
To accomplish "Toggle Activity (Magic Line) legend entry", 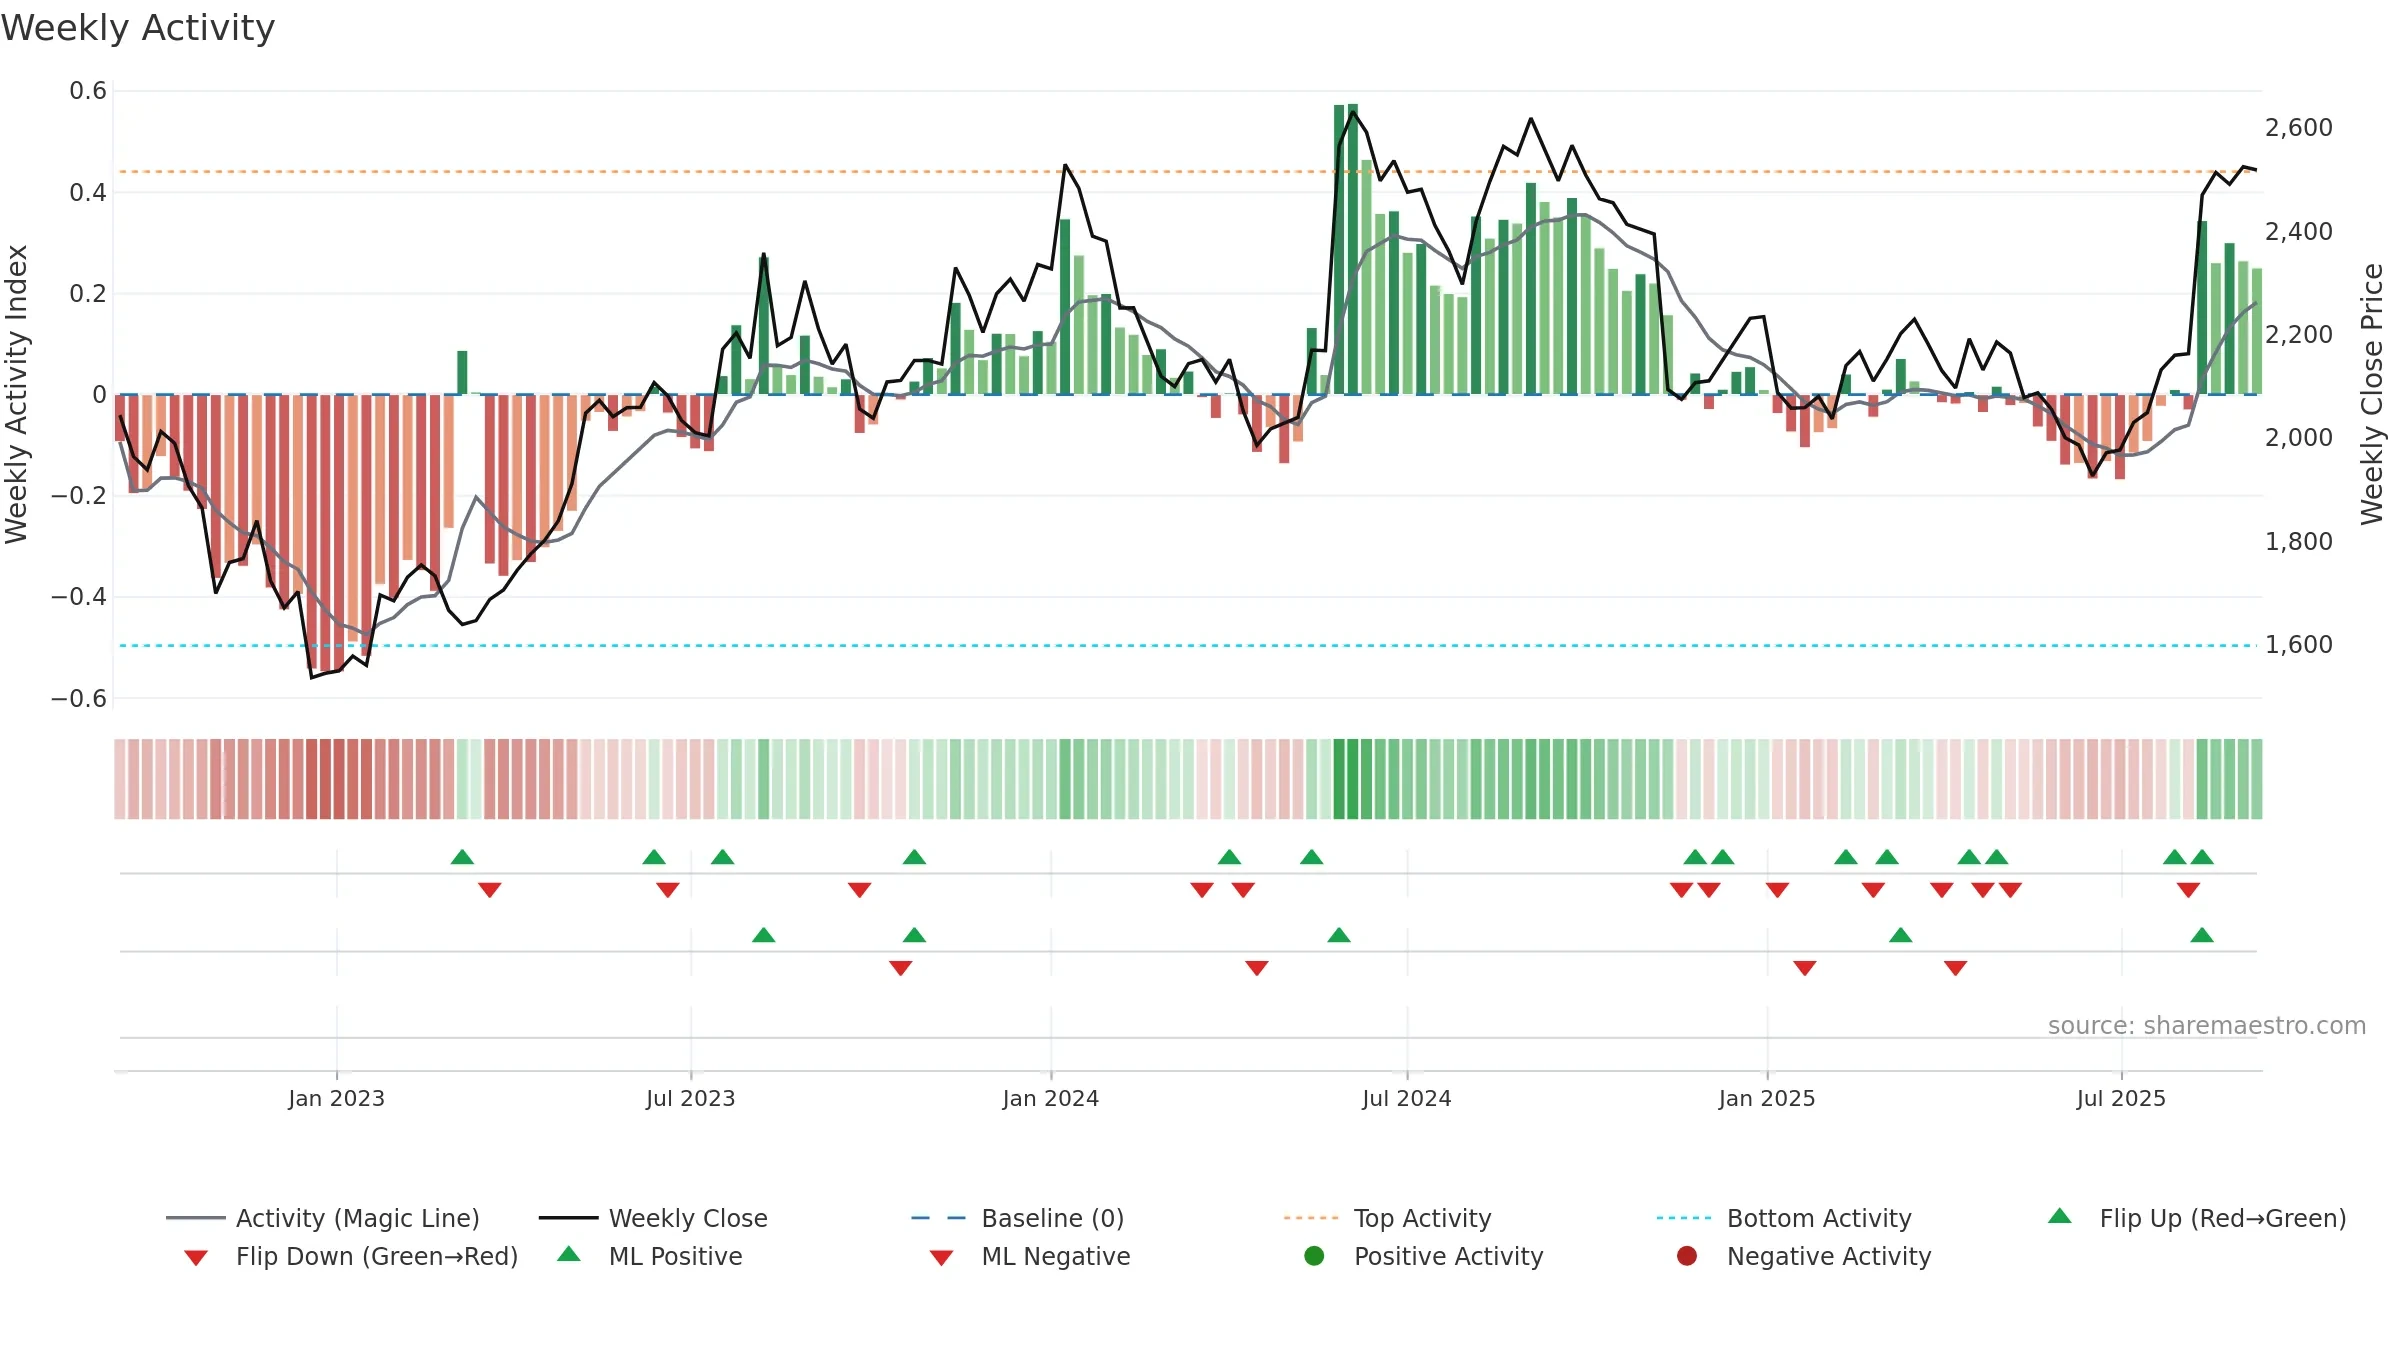I will coord(323,1218).
